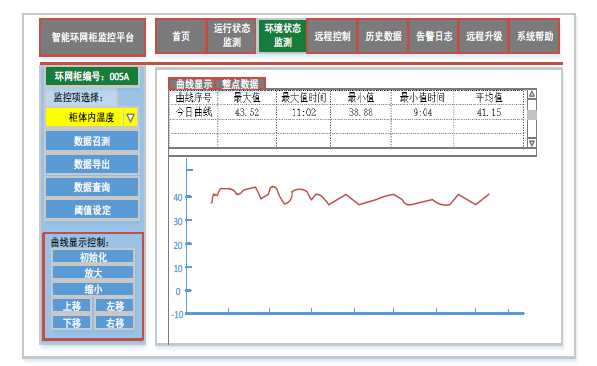Go to 运行状态监测 page
Image resolution: width=597 pixels, height=366 pixels.
231,36
